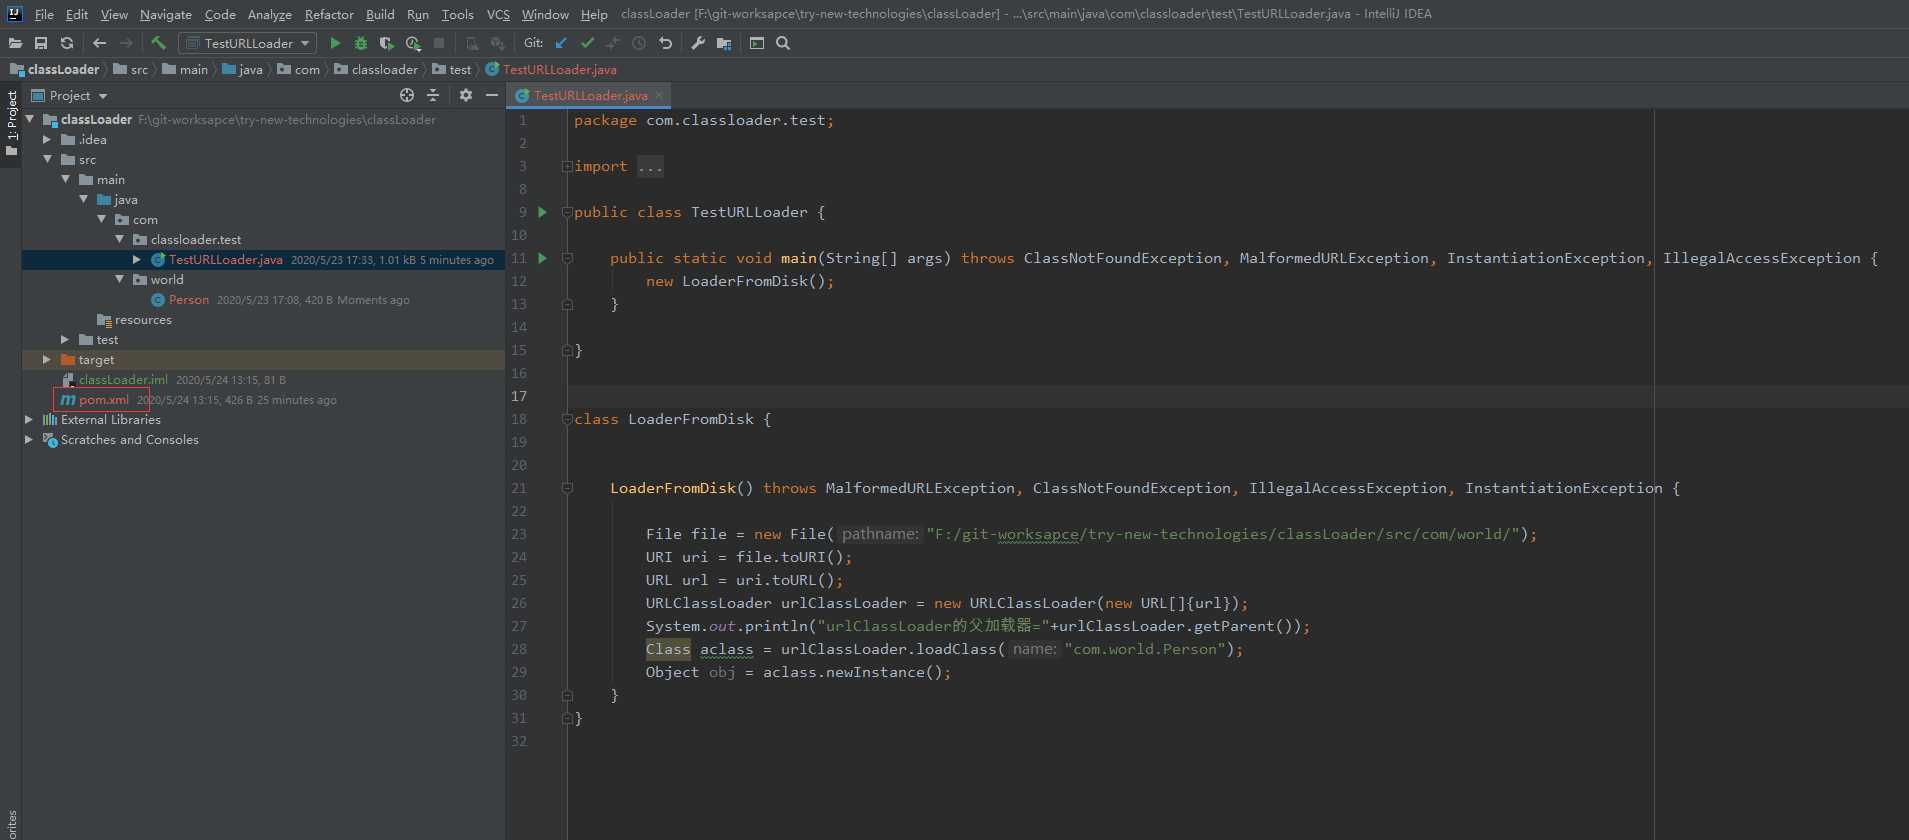Viewport: 1909px width, 840px height.
Task: Click the locate current file crosshair icon
Action: tap(407, 95)
